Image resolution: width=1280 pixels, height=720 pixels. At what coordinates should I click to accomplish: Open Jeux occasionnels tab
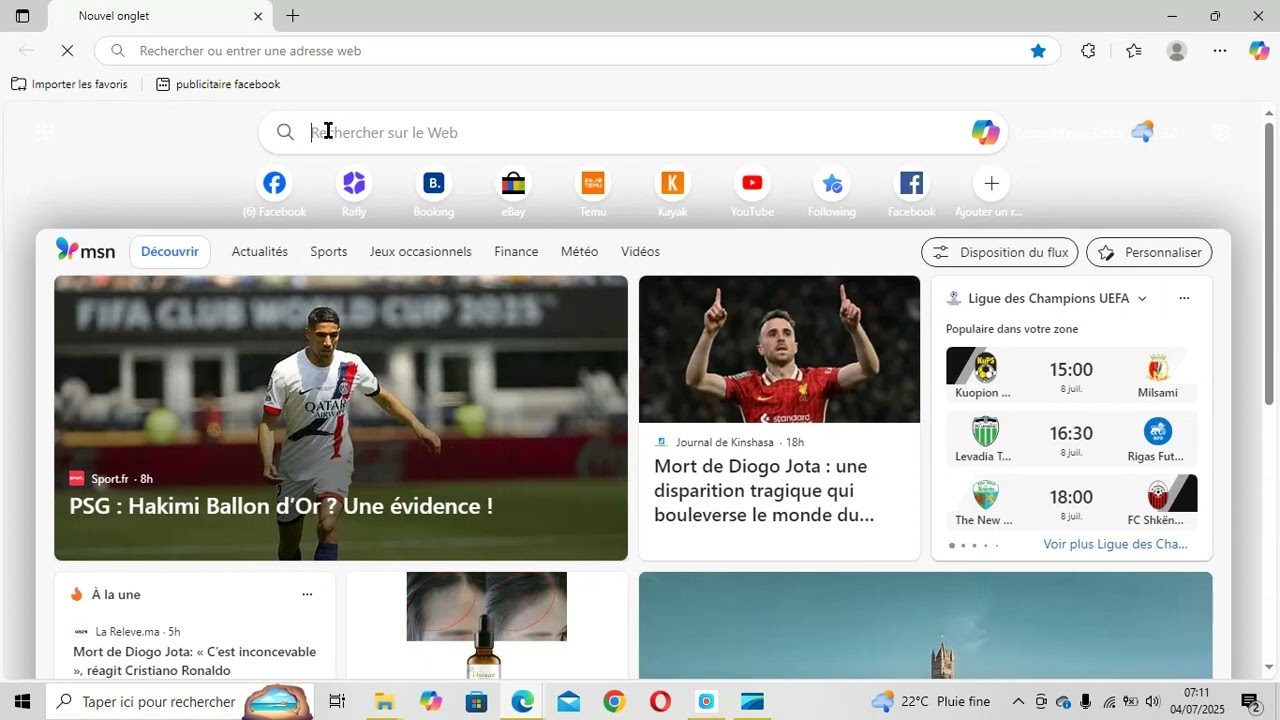421,252
